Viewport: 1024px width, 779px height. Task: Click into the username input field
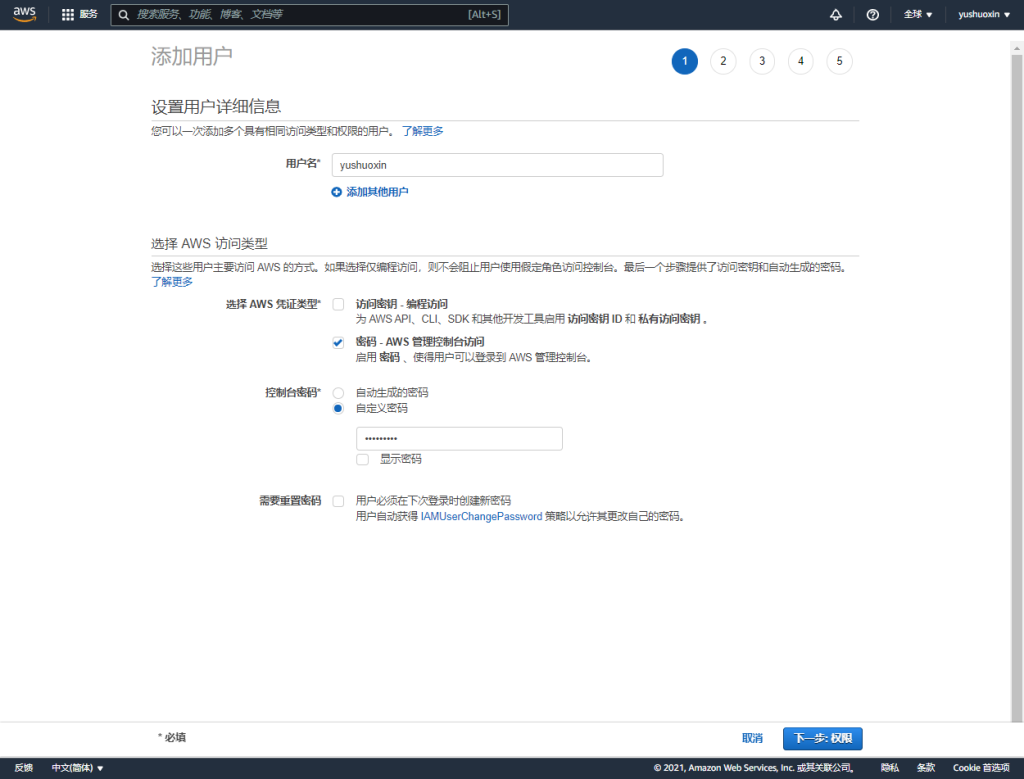tap(497, 165)
